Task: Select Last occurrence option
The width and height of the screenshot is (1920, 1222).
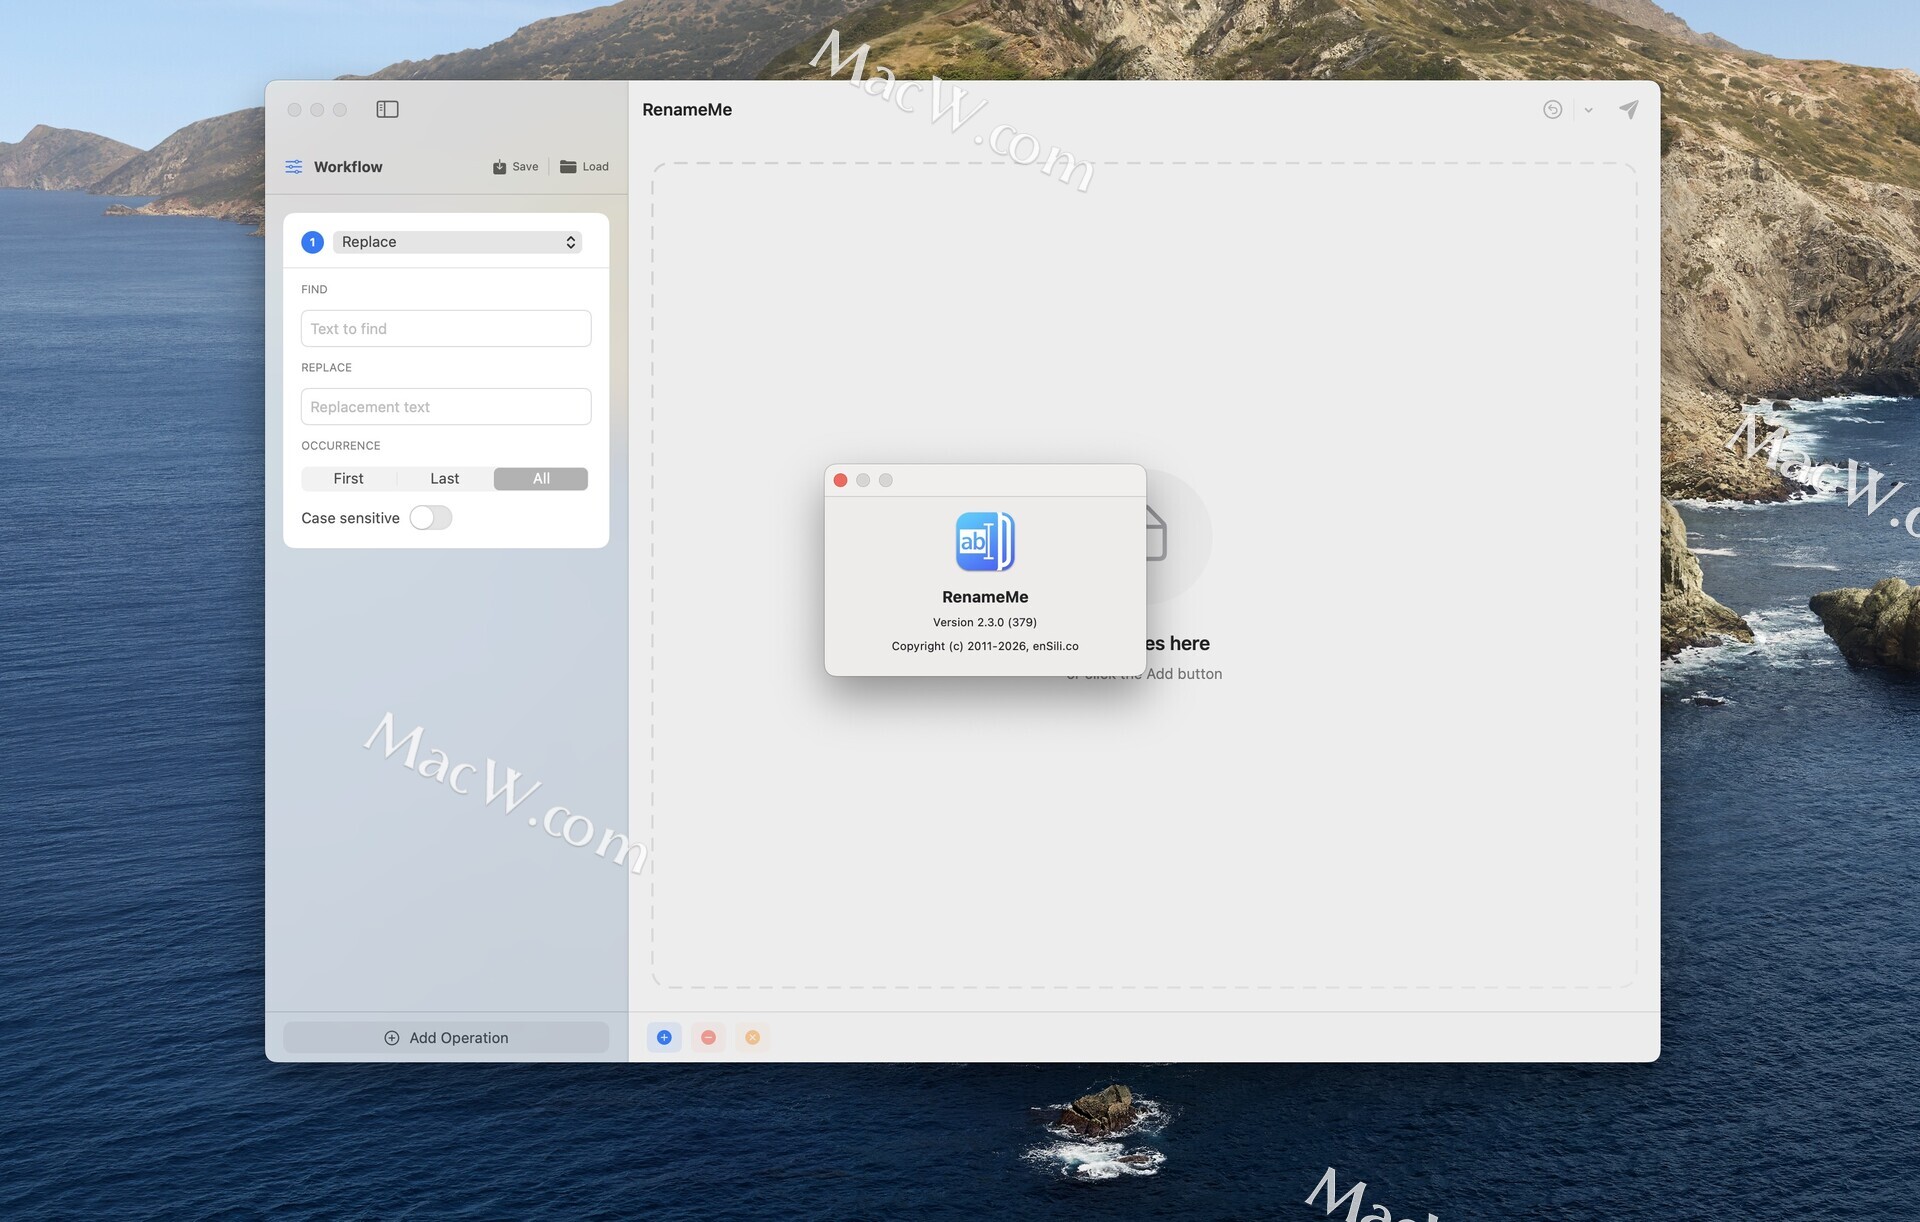Action: (444, 479)
